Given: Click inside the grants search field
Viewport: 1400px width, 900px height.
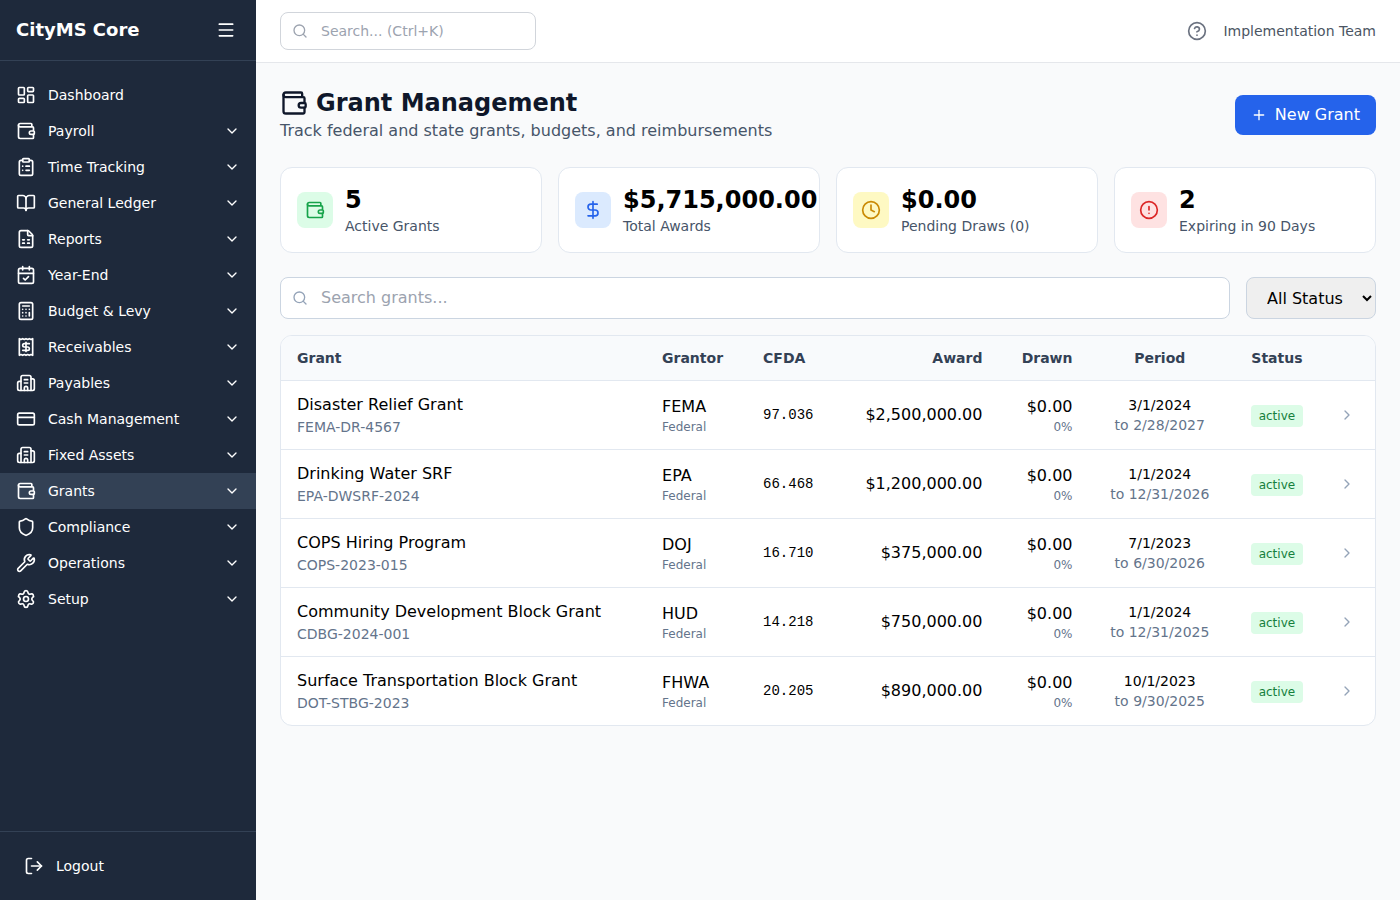Looking at the screenshot, I should pyautogui.click(x=700, y=297).
